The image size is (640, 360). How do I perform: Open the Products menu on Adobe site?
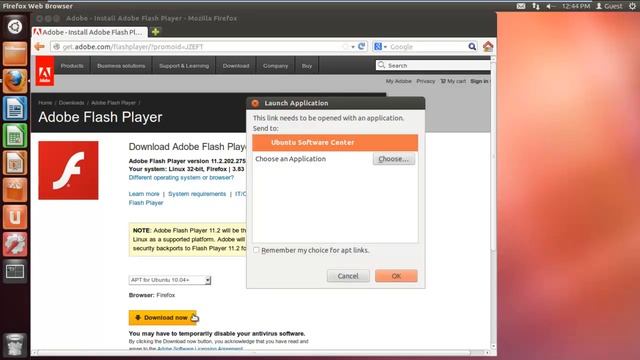pos(72,66)
